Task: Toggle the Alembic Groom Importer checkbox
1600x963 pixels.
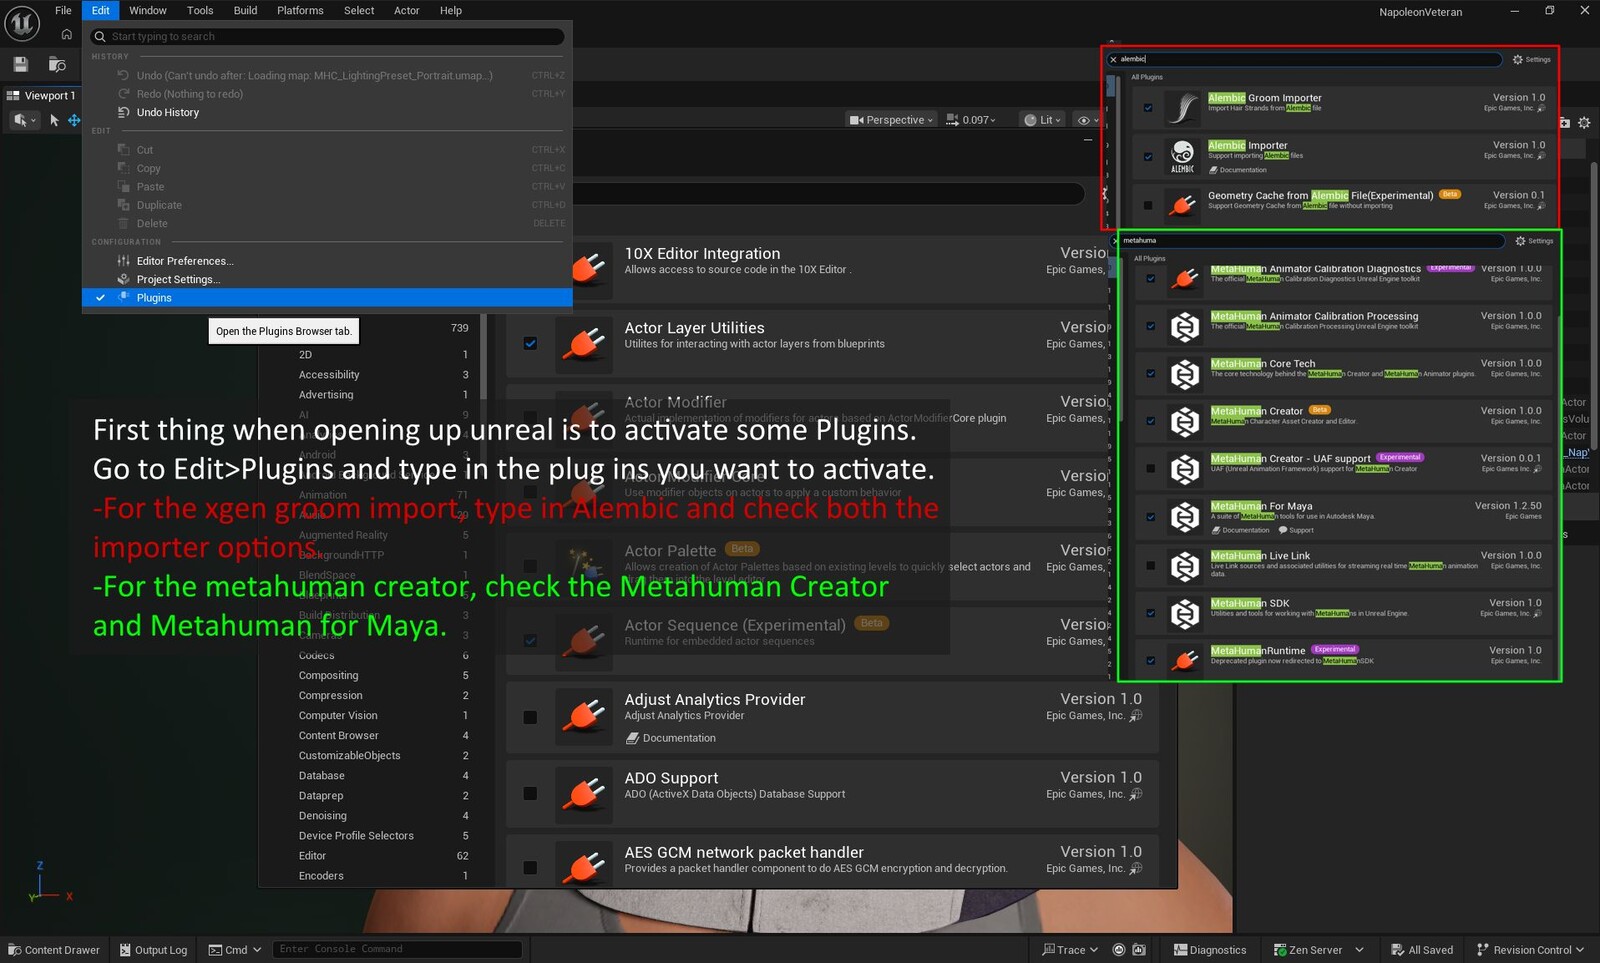Action: point(1148,108)
